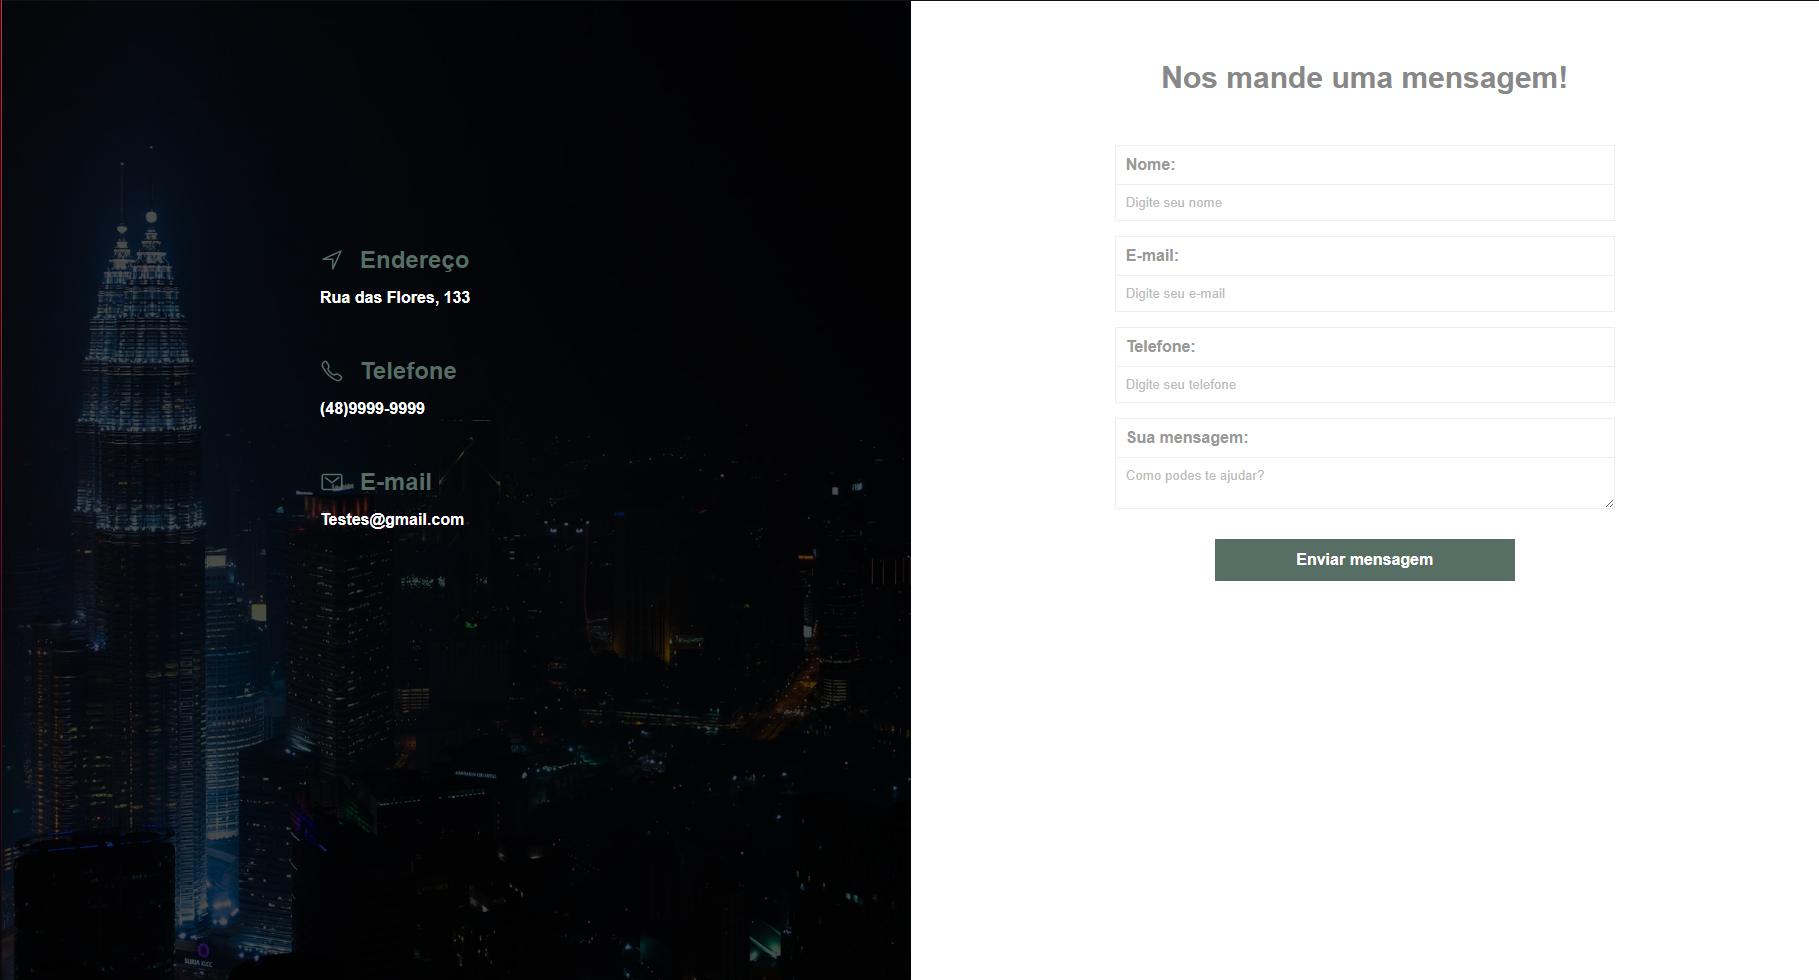
Task: Click the E-mail: label
Action: (x=1152, y=255)
